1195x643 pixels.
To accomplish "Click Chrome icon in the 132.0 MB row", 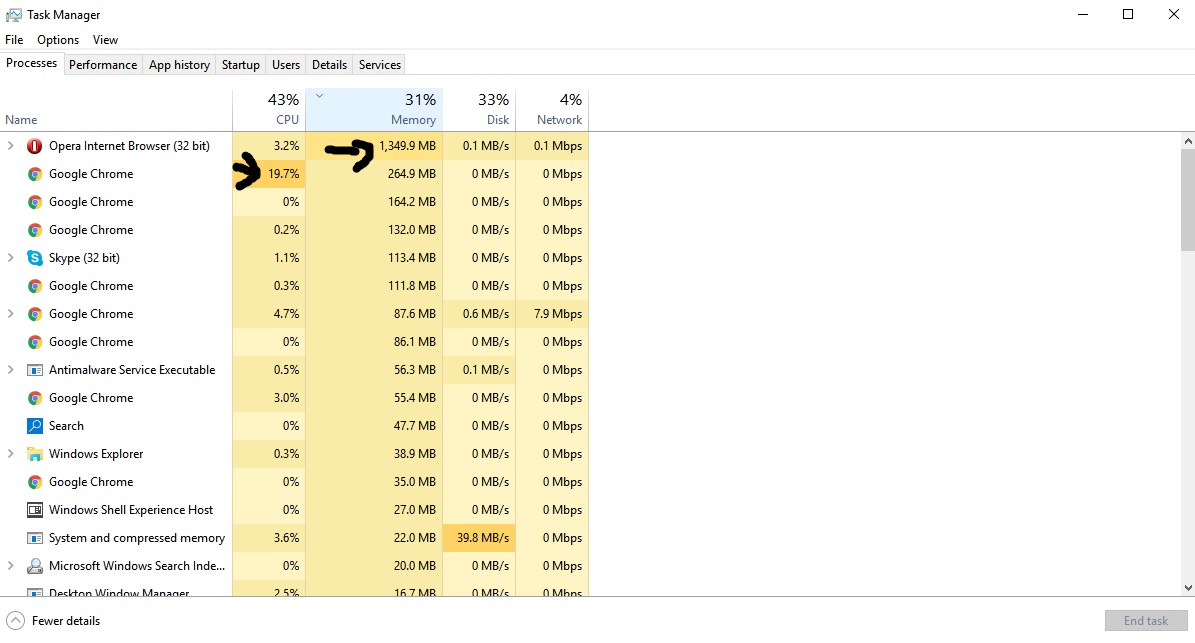I will (x=34, y=230).
